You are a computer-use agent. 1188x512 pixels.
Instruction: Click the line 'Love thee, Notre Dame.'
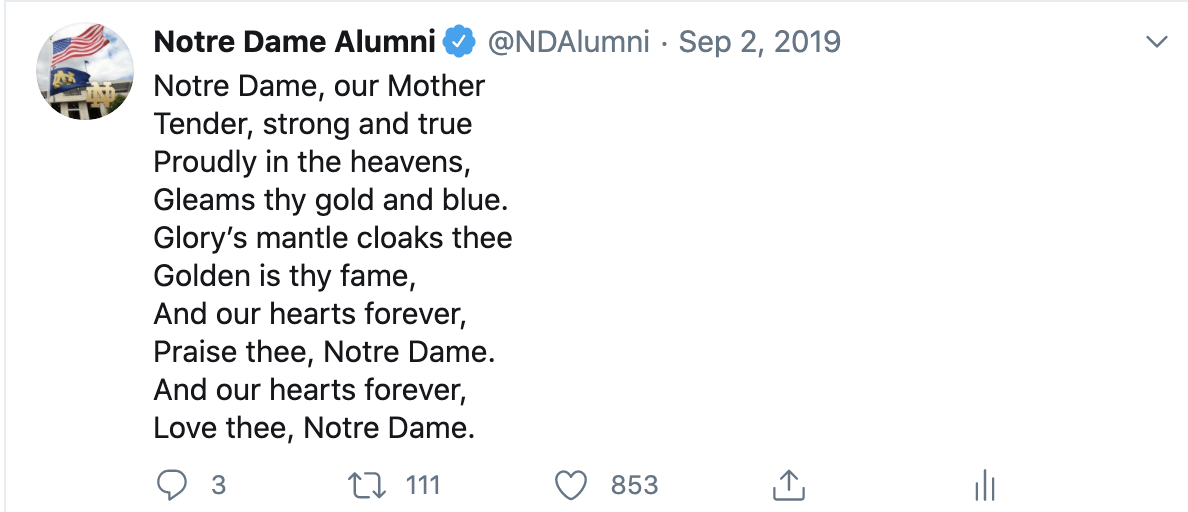click(314, 429)
